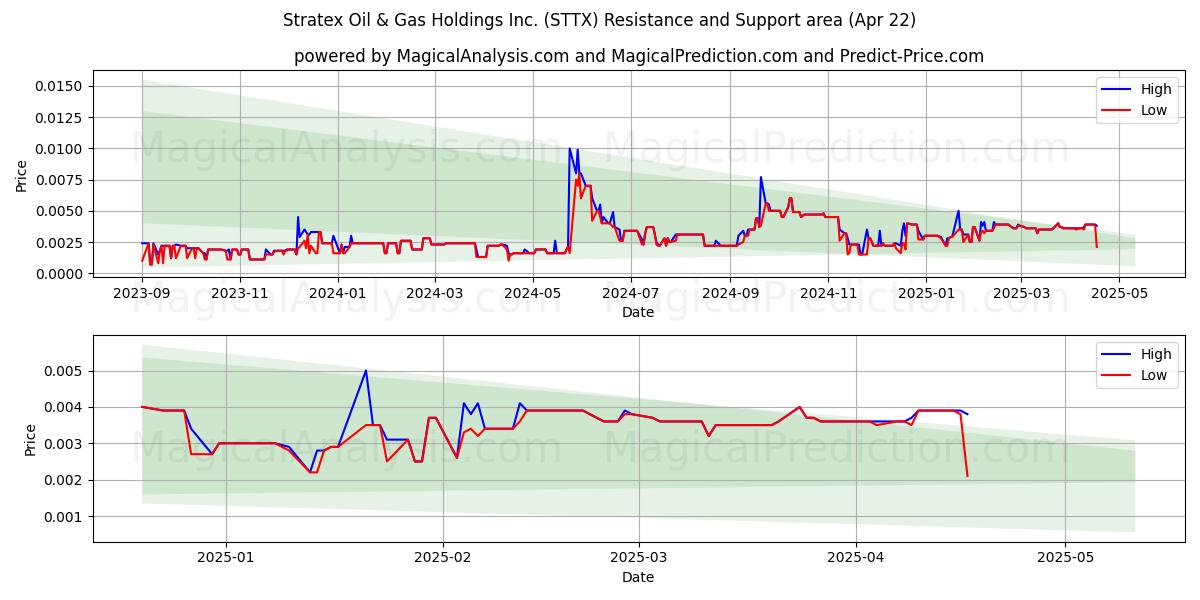Click the 2023-09 date tick label
This screenshot has height=600, width=1200.
pyautogui.click(x=142, y=293)
